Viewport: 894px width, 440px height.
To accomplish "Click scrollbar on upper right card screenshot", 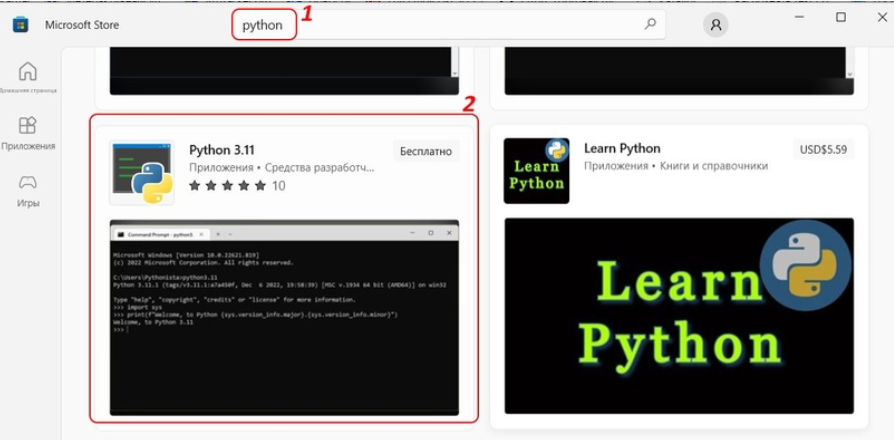I will click(850, 62).
